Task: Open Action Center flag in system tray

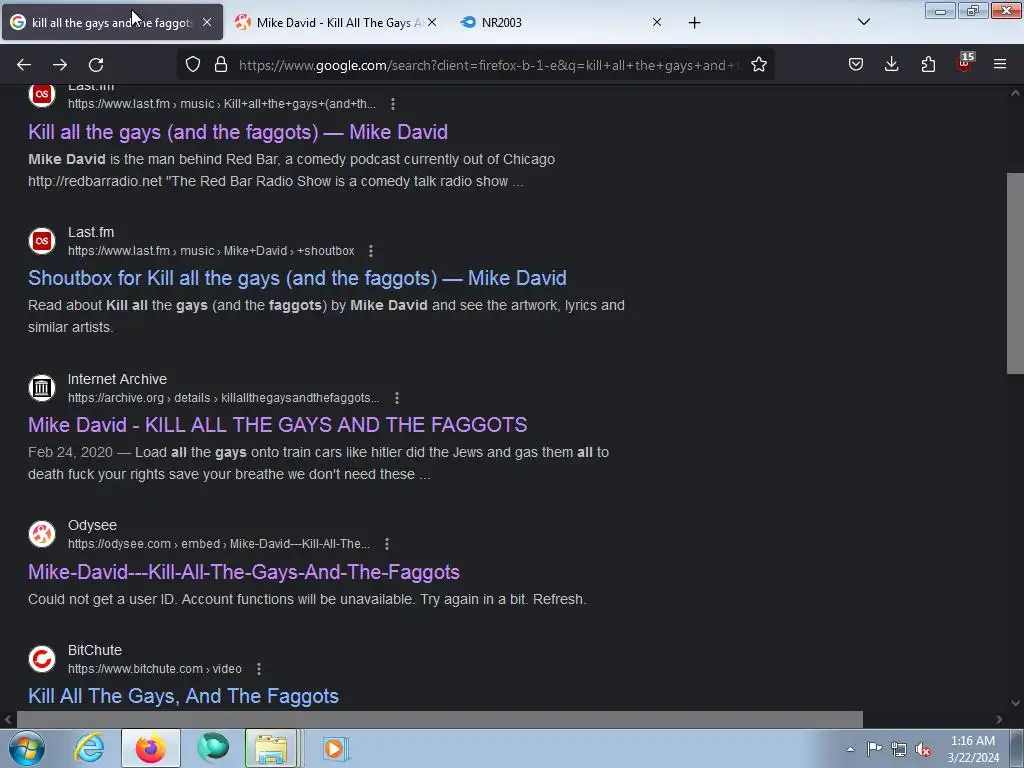Action: [874, 748]
